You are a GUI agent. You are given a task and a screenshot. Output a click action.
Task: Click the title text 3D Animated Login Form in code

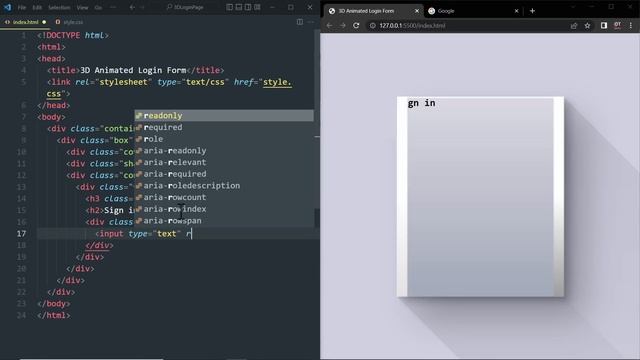[x=133, y=70]
